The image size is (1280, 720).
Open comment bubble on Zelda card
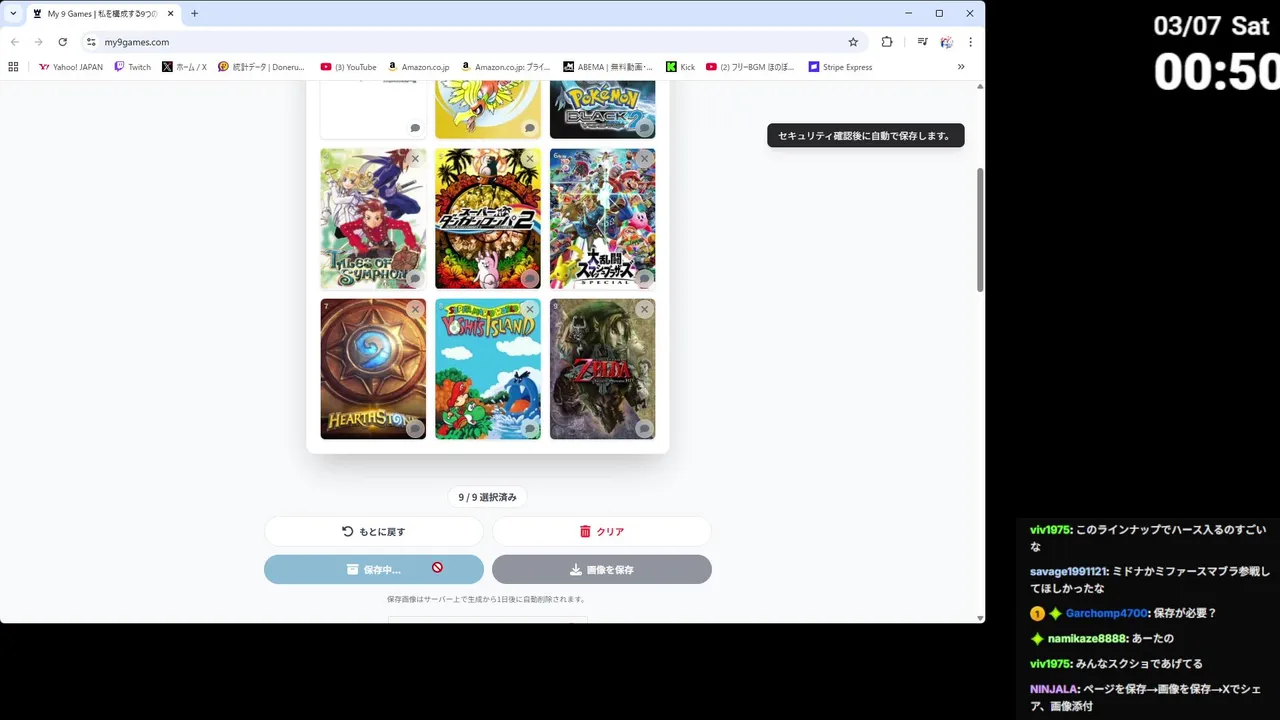[645, 428]
